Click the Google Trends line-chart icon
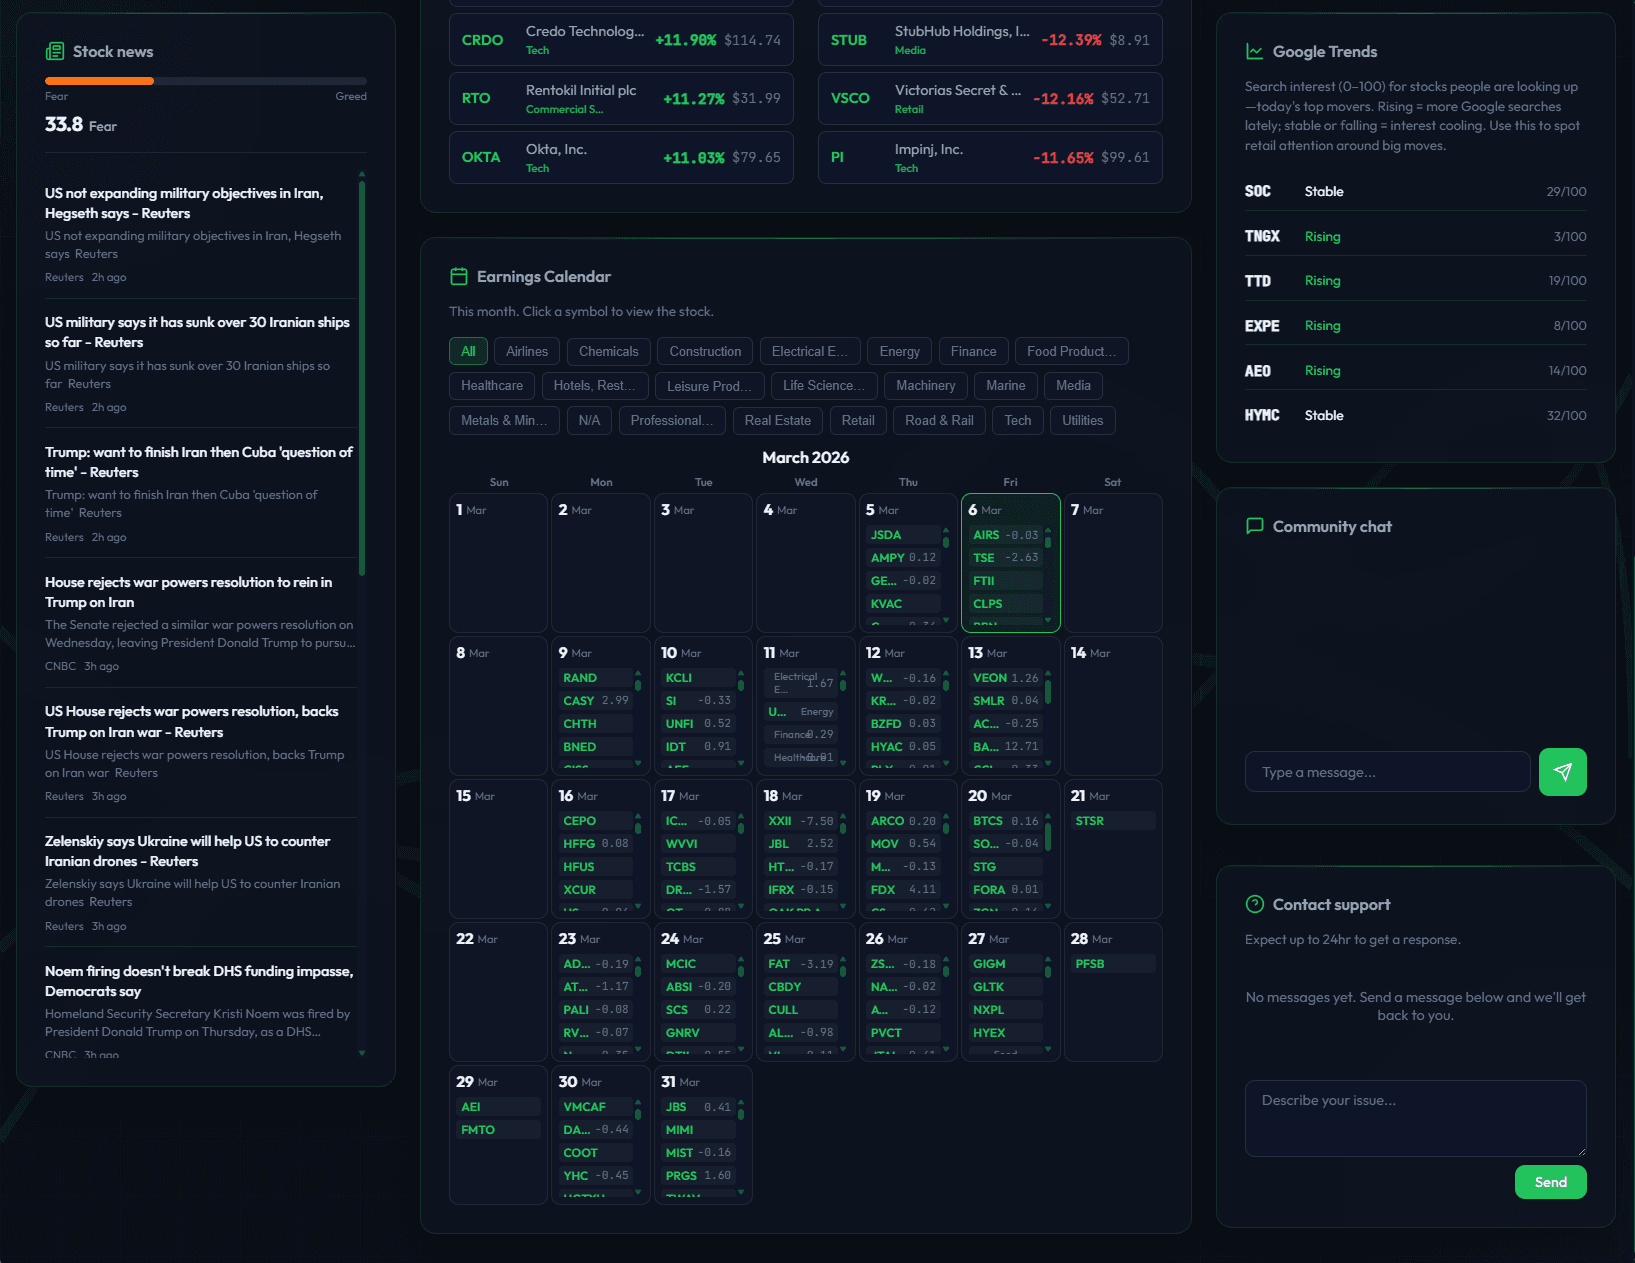This screenshot has width=1635, height=1263. coord(1254,50)
